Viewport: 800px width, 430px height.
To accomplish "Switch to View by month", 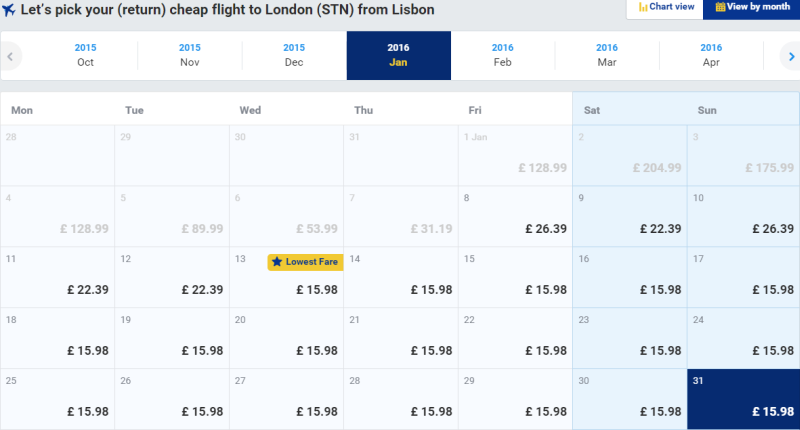I will (751, 7).
